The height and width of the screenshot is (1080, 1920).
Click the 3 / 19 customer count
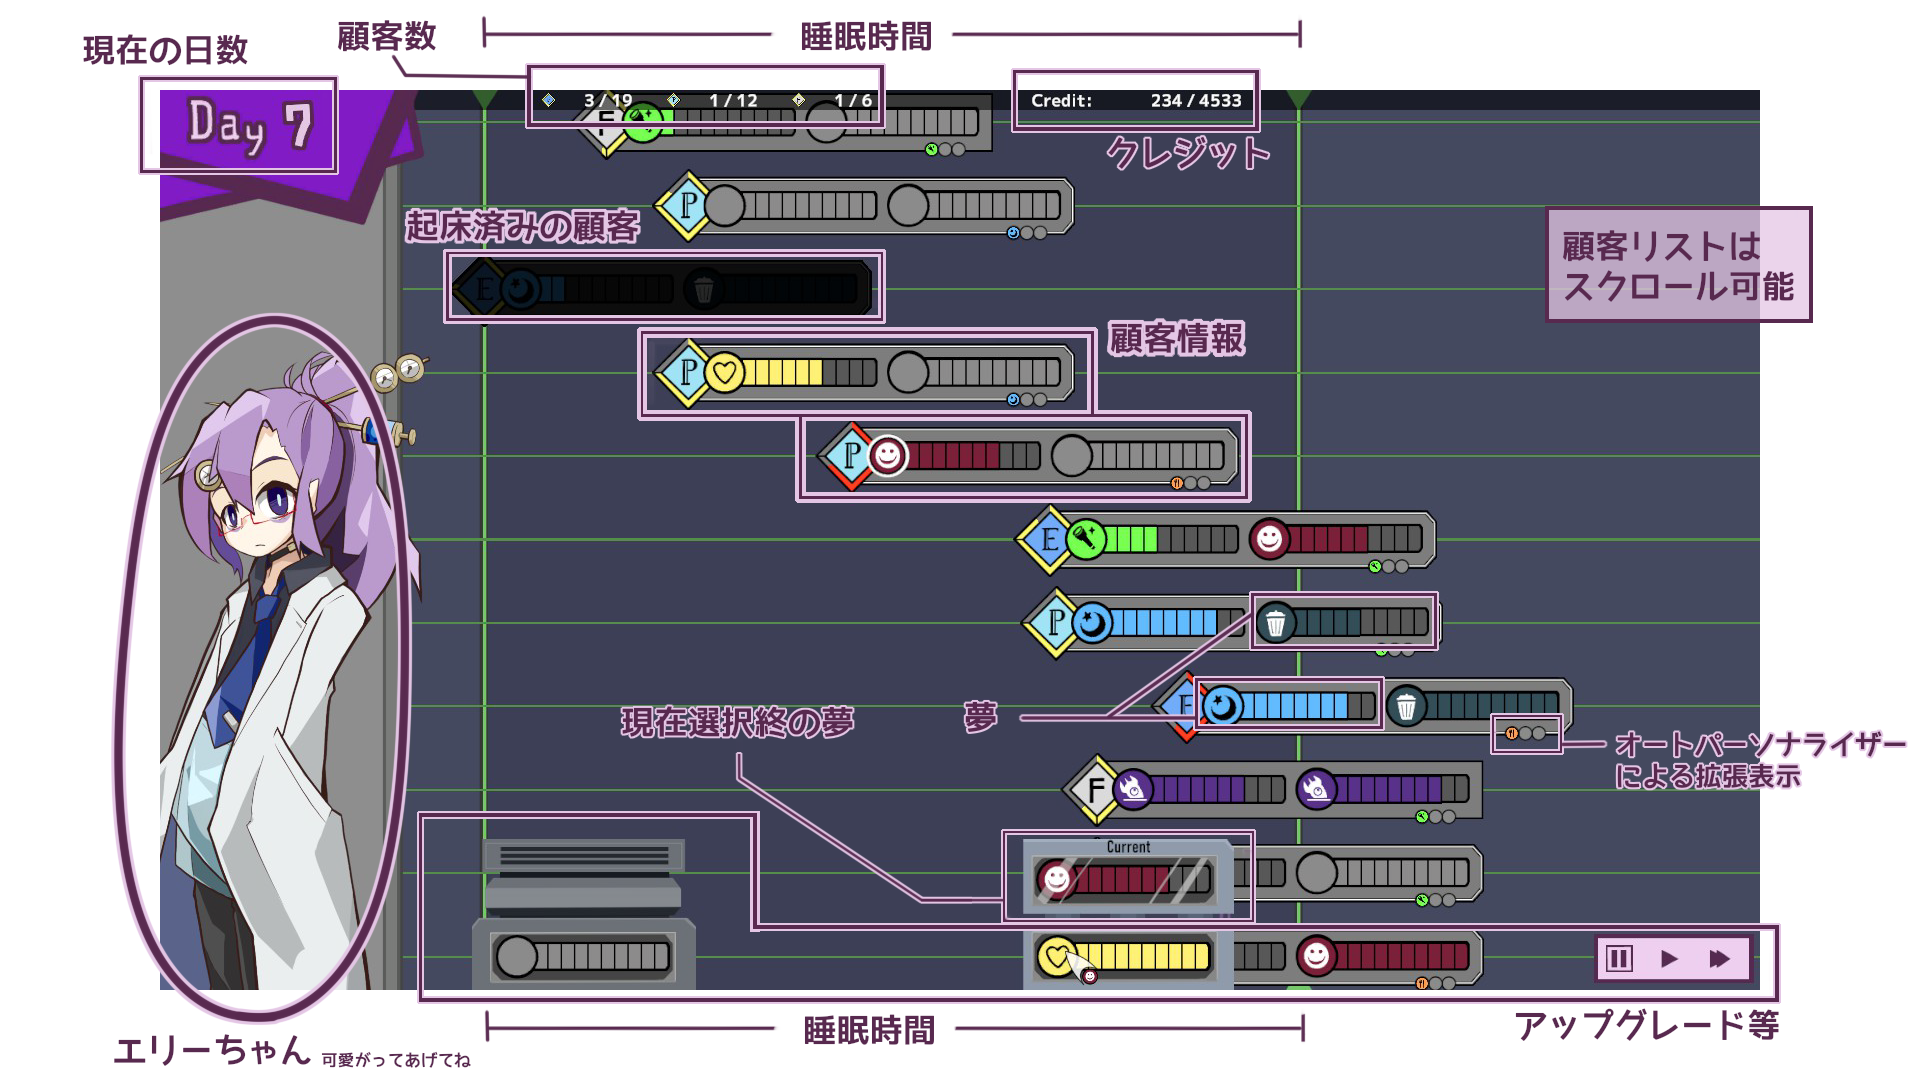point(608,101)
